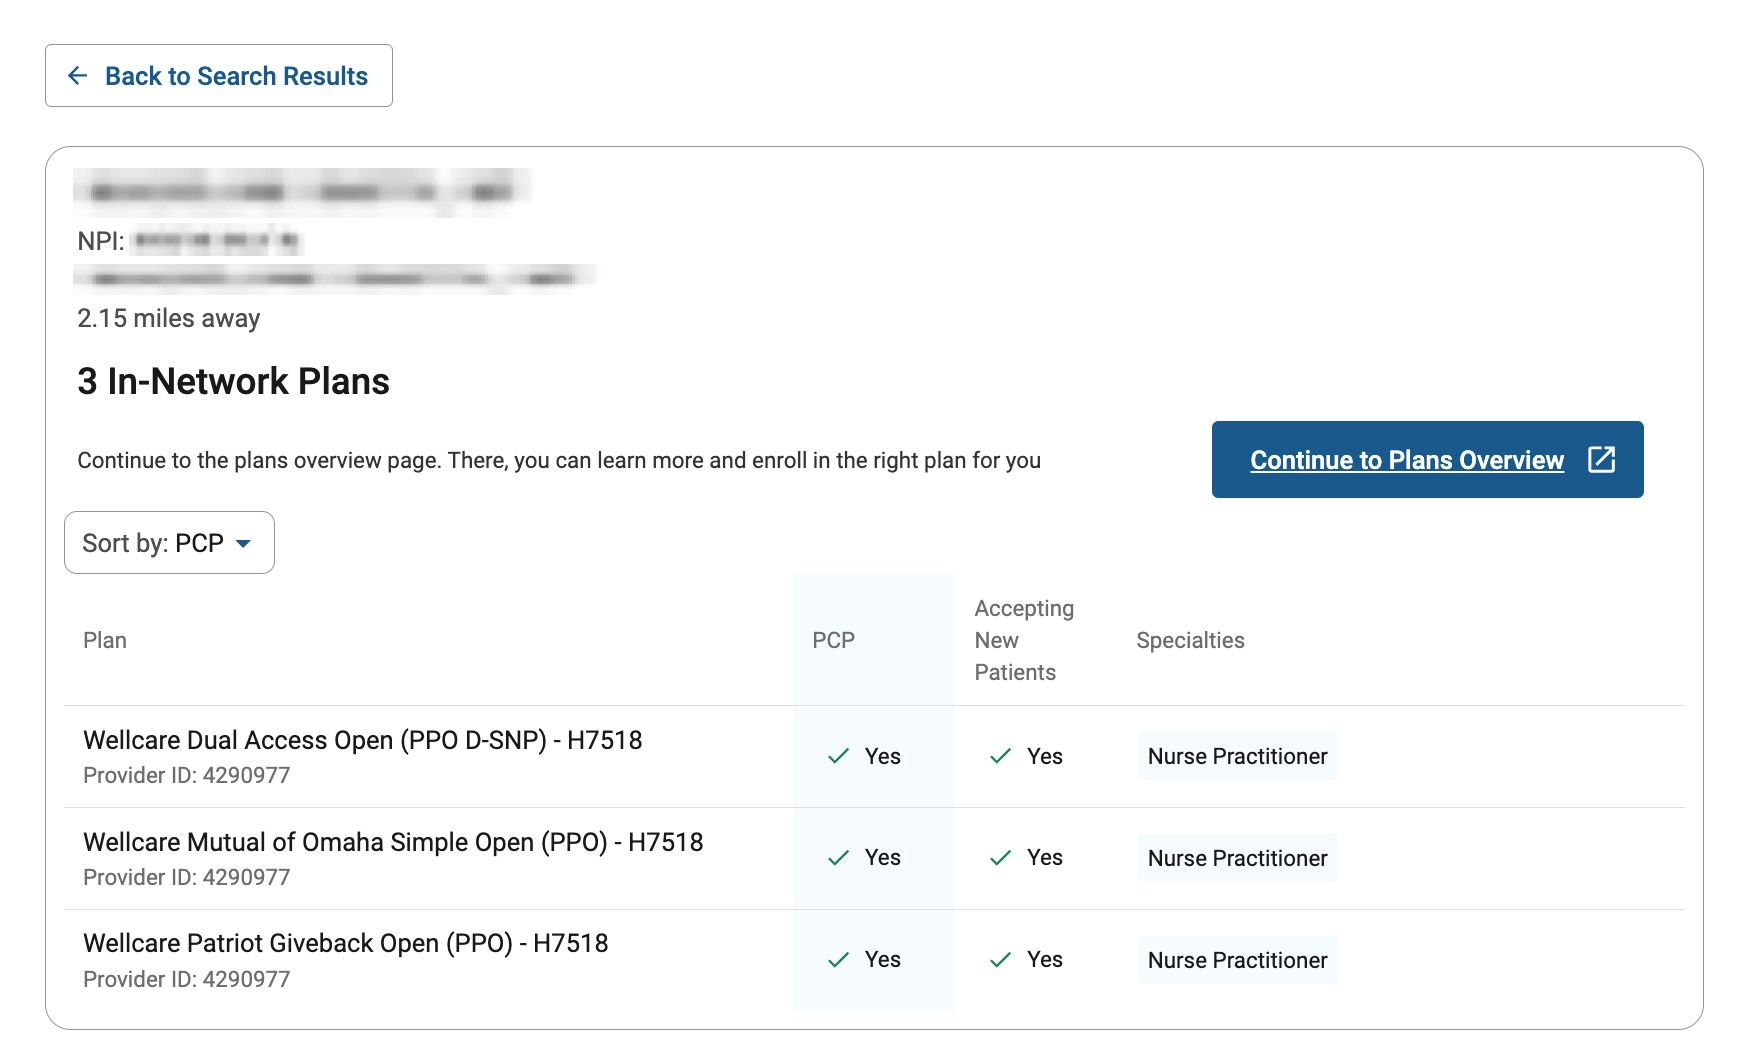This screenshot has width=1754, height=1064.
Task: Select Wellcare Patriot Giveback Open plan
Action: pos(345,943)
